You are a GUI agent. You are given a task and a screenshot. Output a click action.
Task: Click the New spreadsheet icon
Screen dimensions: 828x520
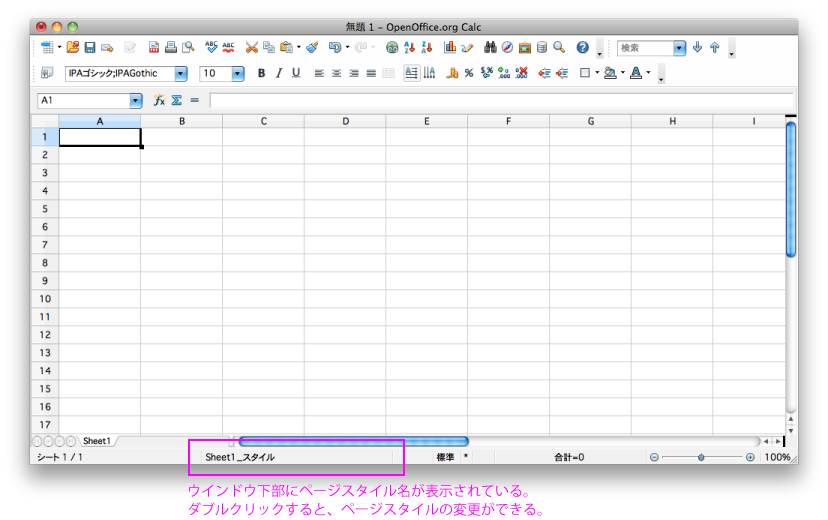[x=48, y=48]
